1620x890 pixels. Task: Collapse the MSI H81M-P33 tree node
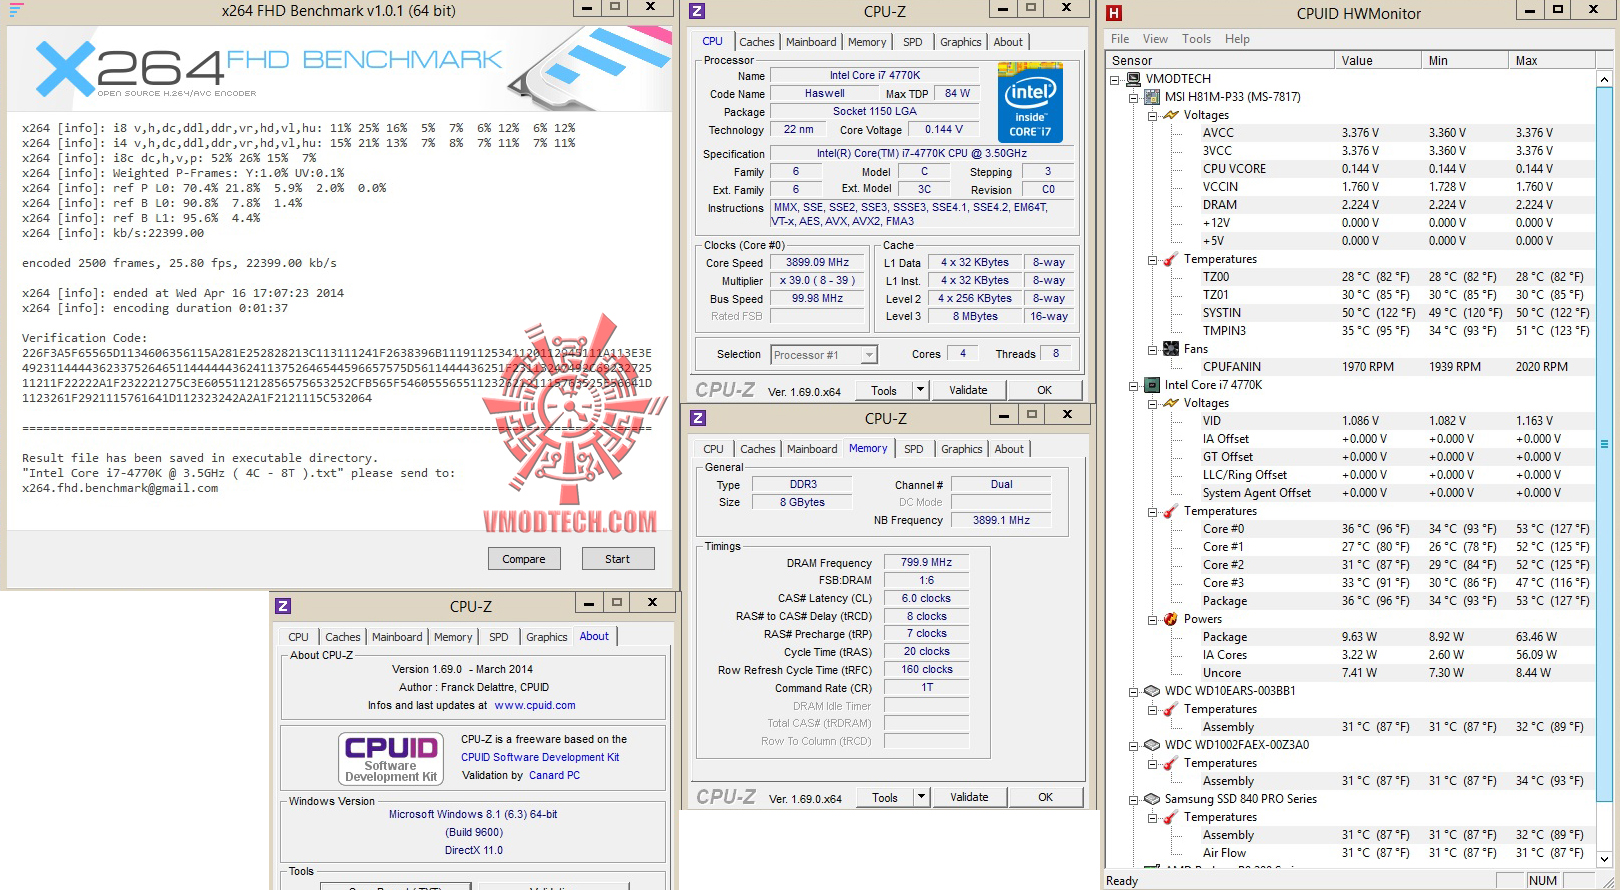(x=1134, y=97)
